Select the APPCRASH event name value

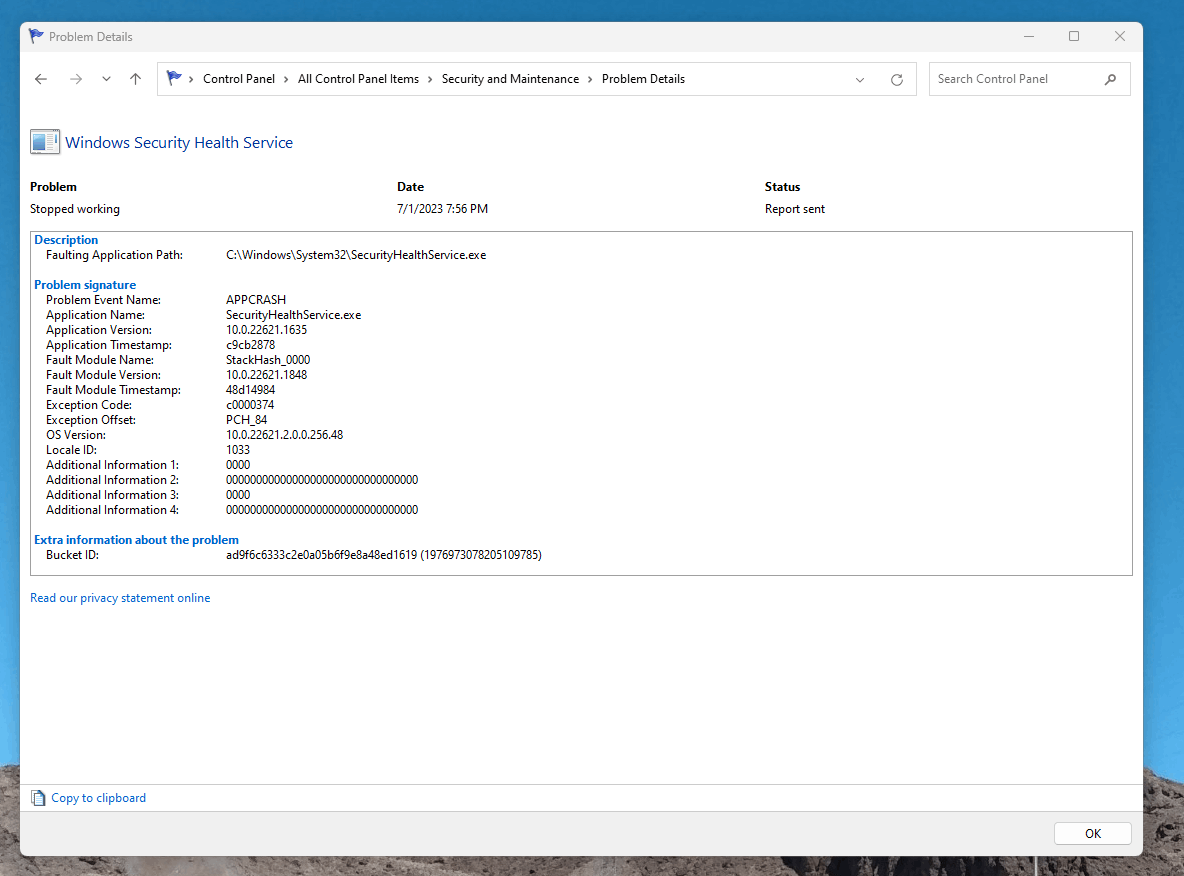click(x=256, y=300)
